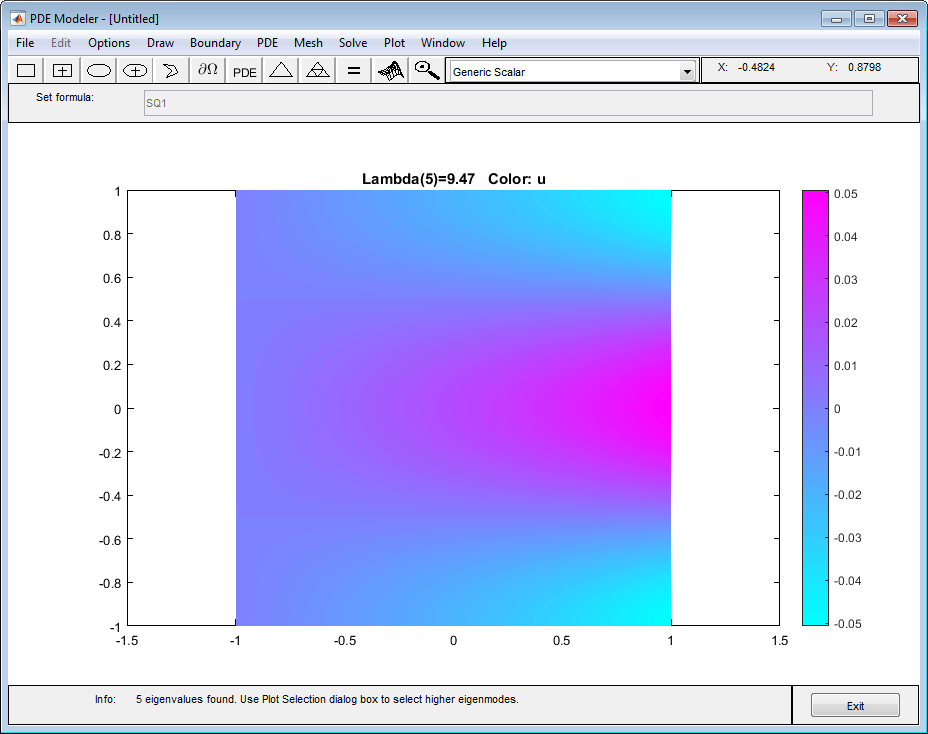
Task: Open the Window menu
Action: tap(443, 43)
